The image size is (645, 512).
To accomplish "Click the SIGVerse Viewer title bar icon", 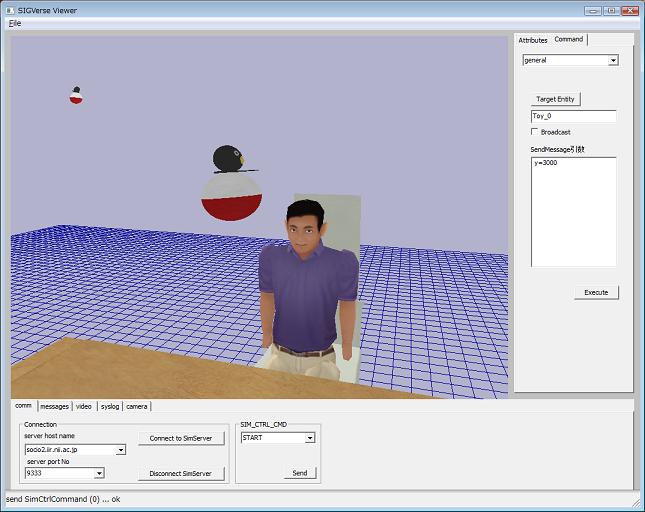I will point(9,10).
